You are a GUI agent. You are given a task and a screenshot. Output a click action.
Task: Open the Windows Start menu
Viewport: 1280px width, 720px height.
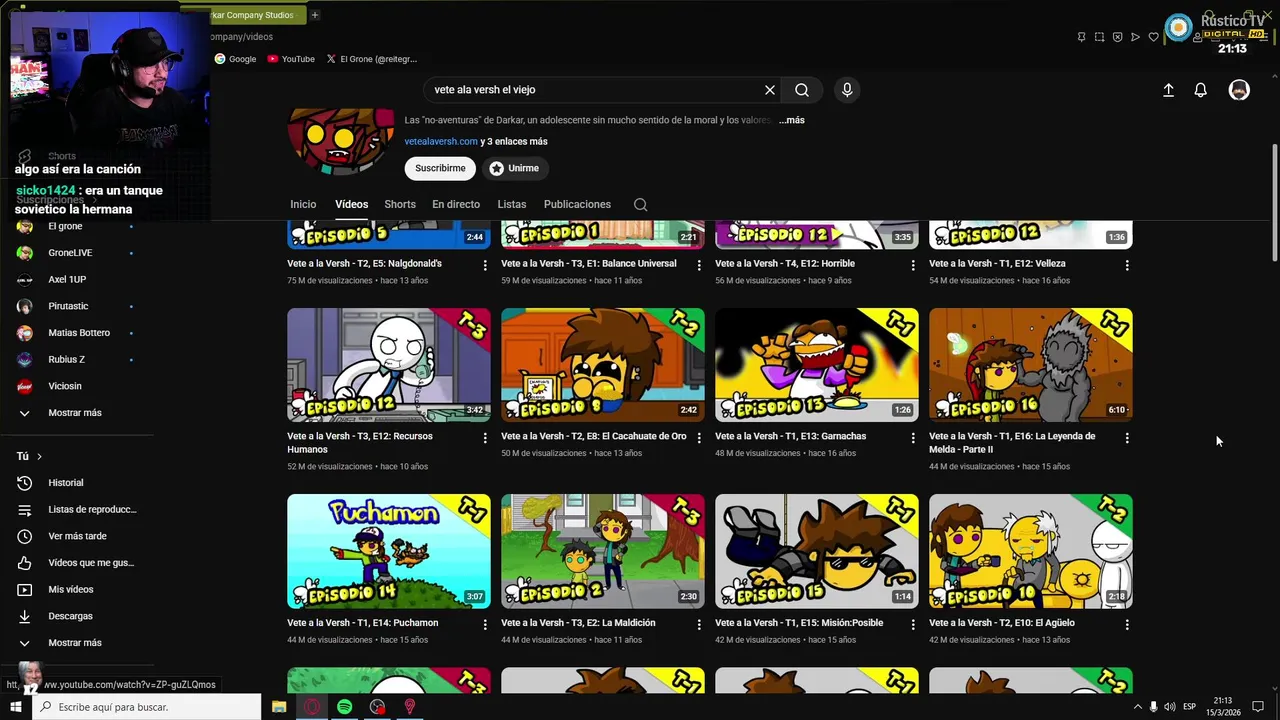(16, 707)
